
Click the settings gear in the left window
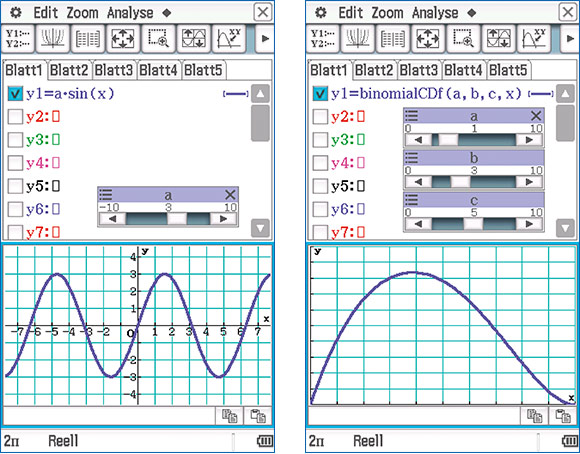coord(16,13)
